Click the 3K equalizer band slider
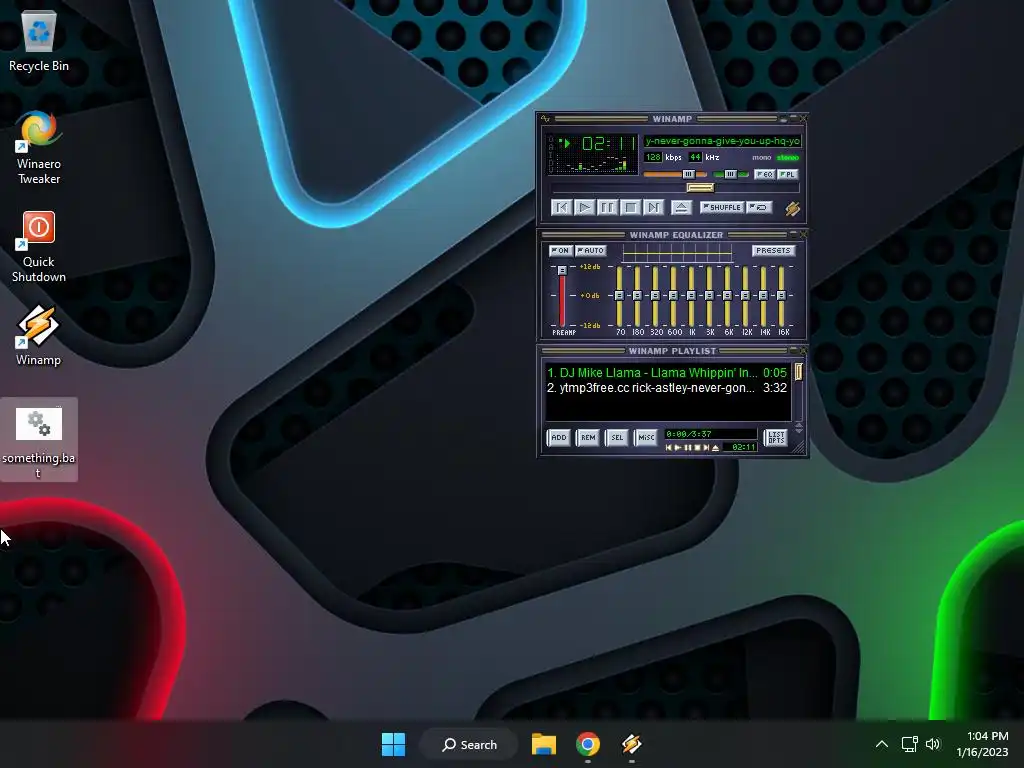 tap(709, 296)
